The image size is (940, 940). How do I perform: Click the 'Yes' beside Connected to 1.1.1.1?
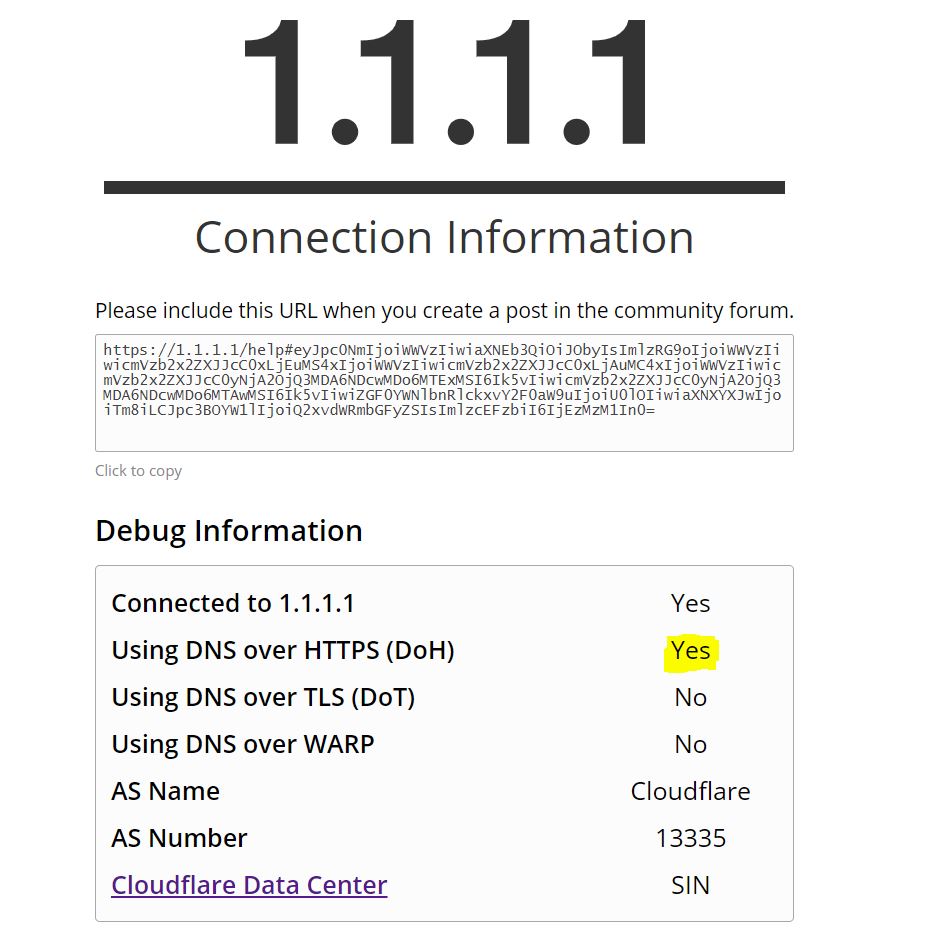tap(690, 603)
